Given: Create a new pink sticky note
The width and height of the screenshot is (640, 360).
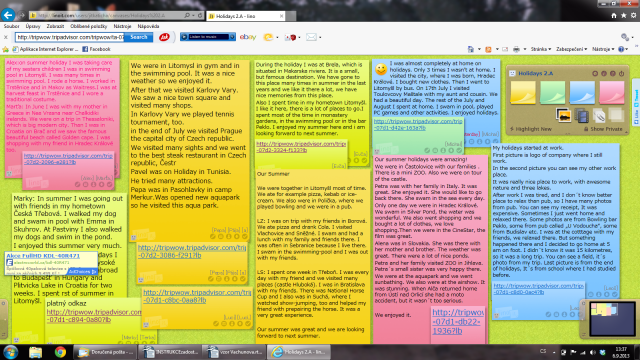Looking at the screenshot, I should [x=611, y=92].
